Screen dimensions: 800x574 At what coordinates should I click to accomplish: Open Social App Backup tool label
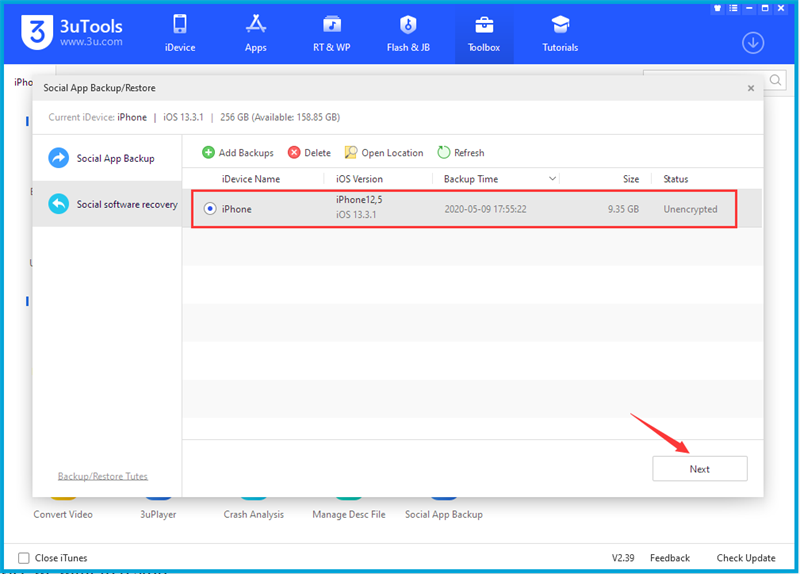tap(444, 514)
